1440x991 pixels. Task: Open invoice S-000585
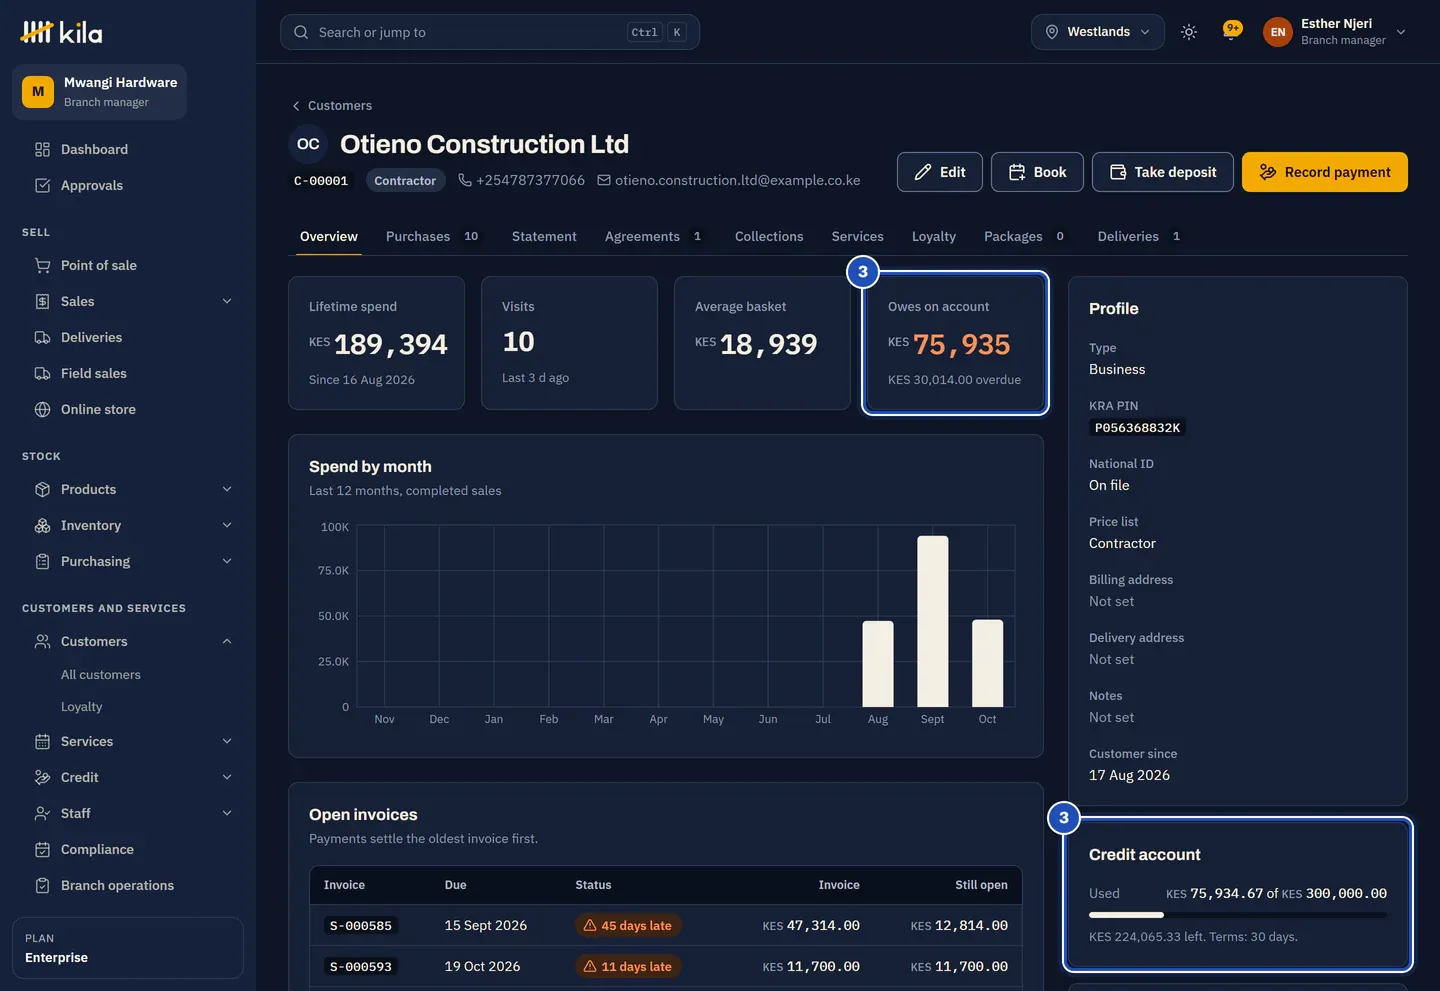point(361,926)
